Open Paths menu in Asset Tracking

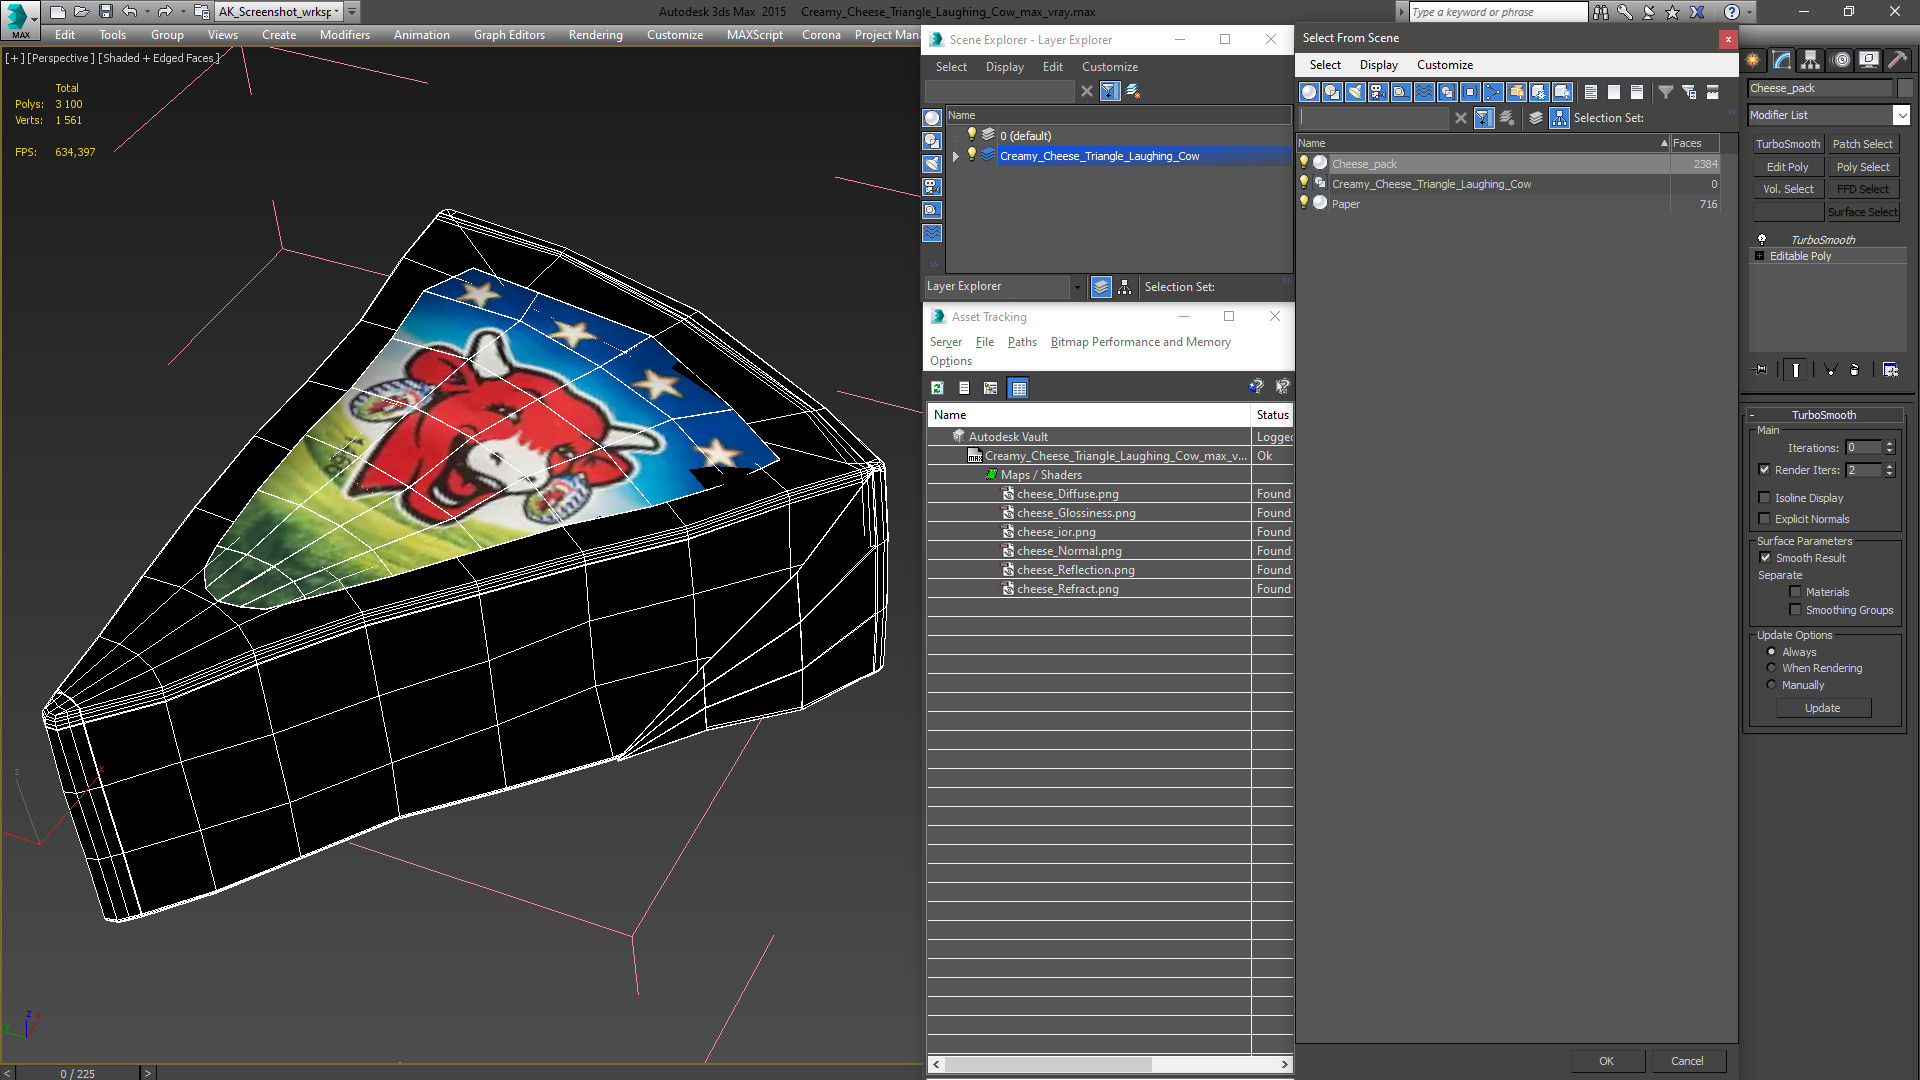pos(1022,342)
